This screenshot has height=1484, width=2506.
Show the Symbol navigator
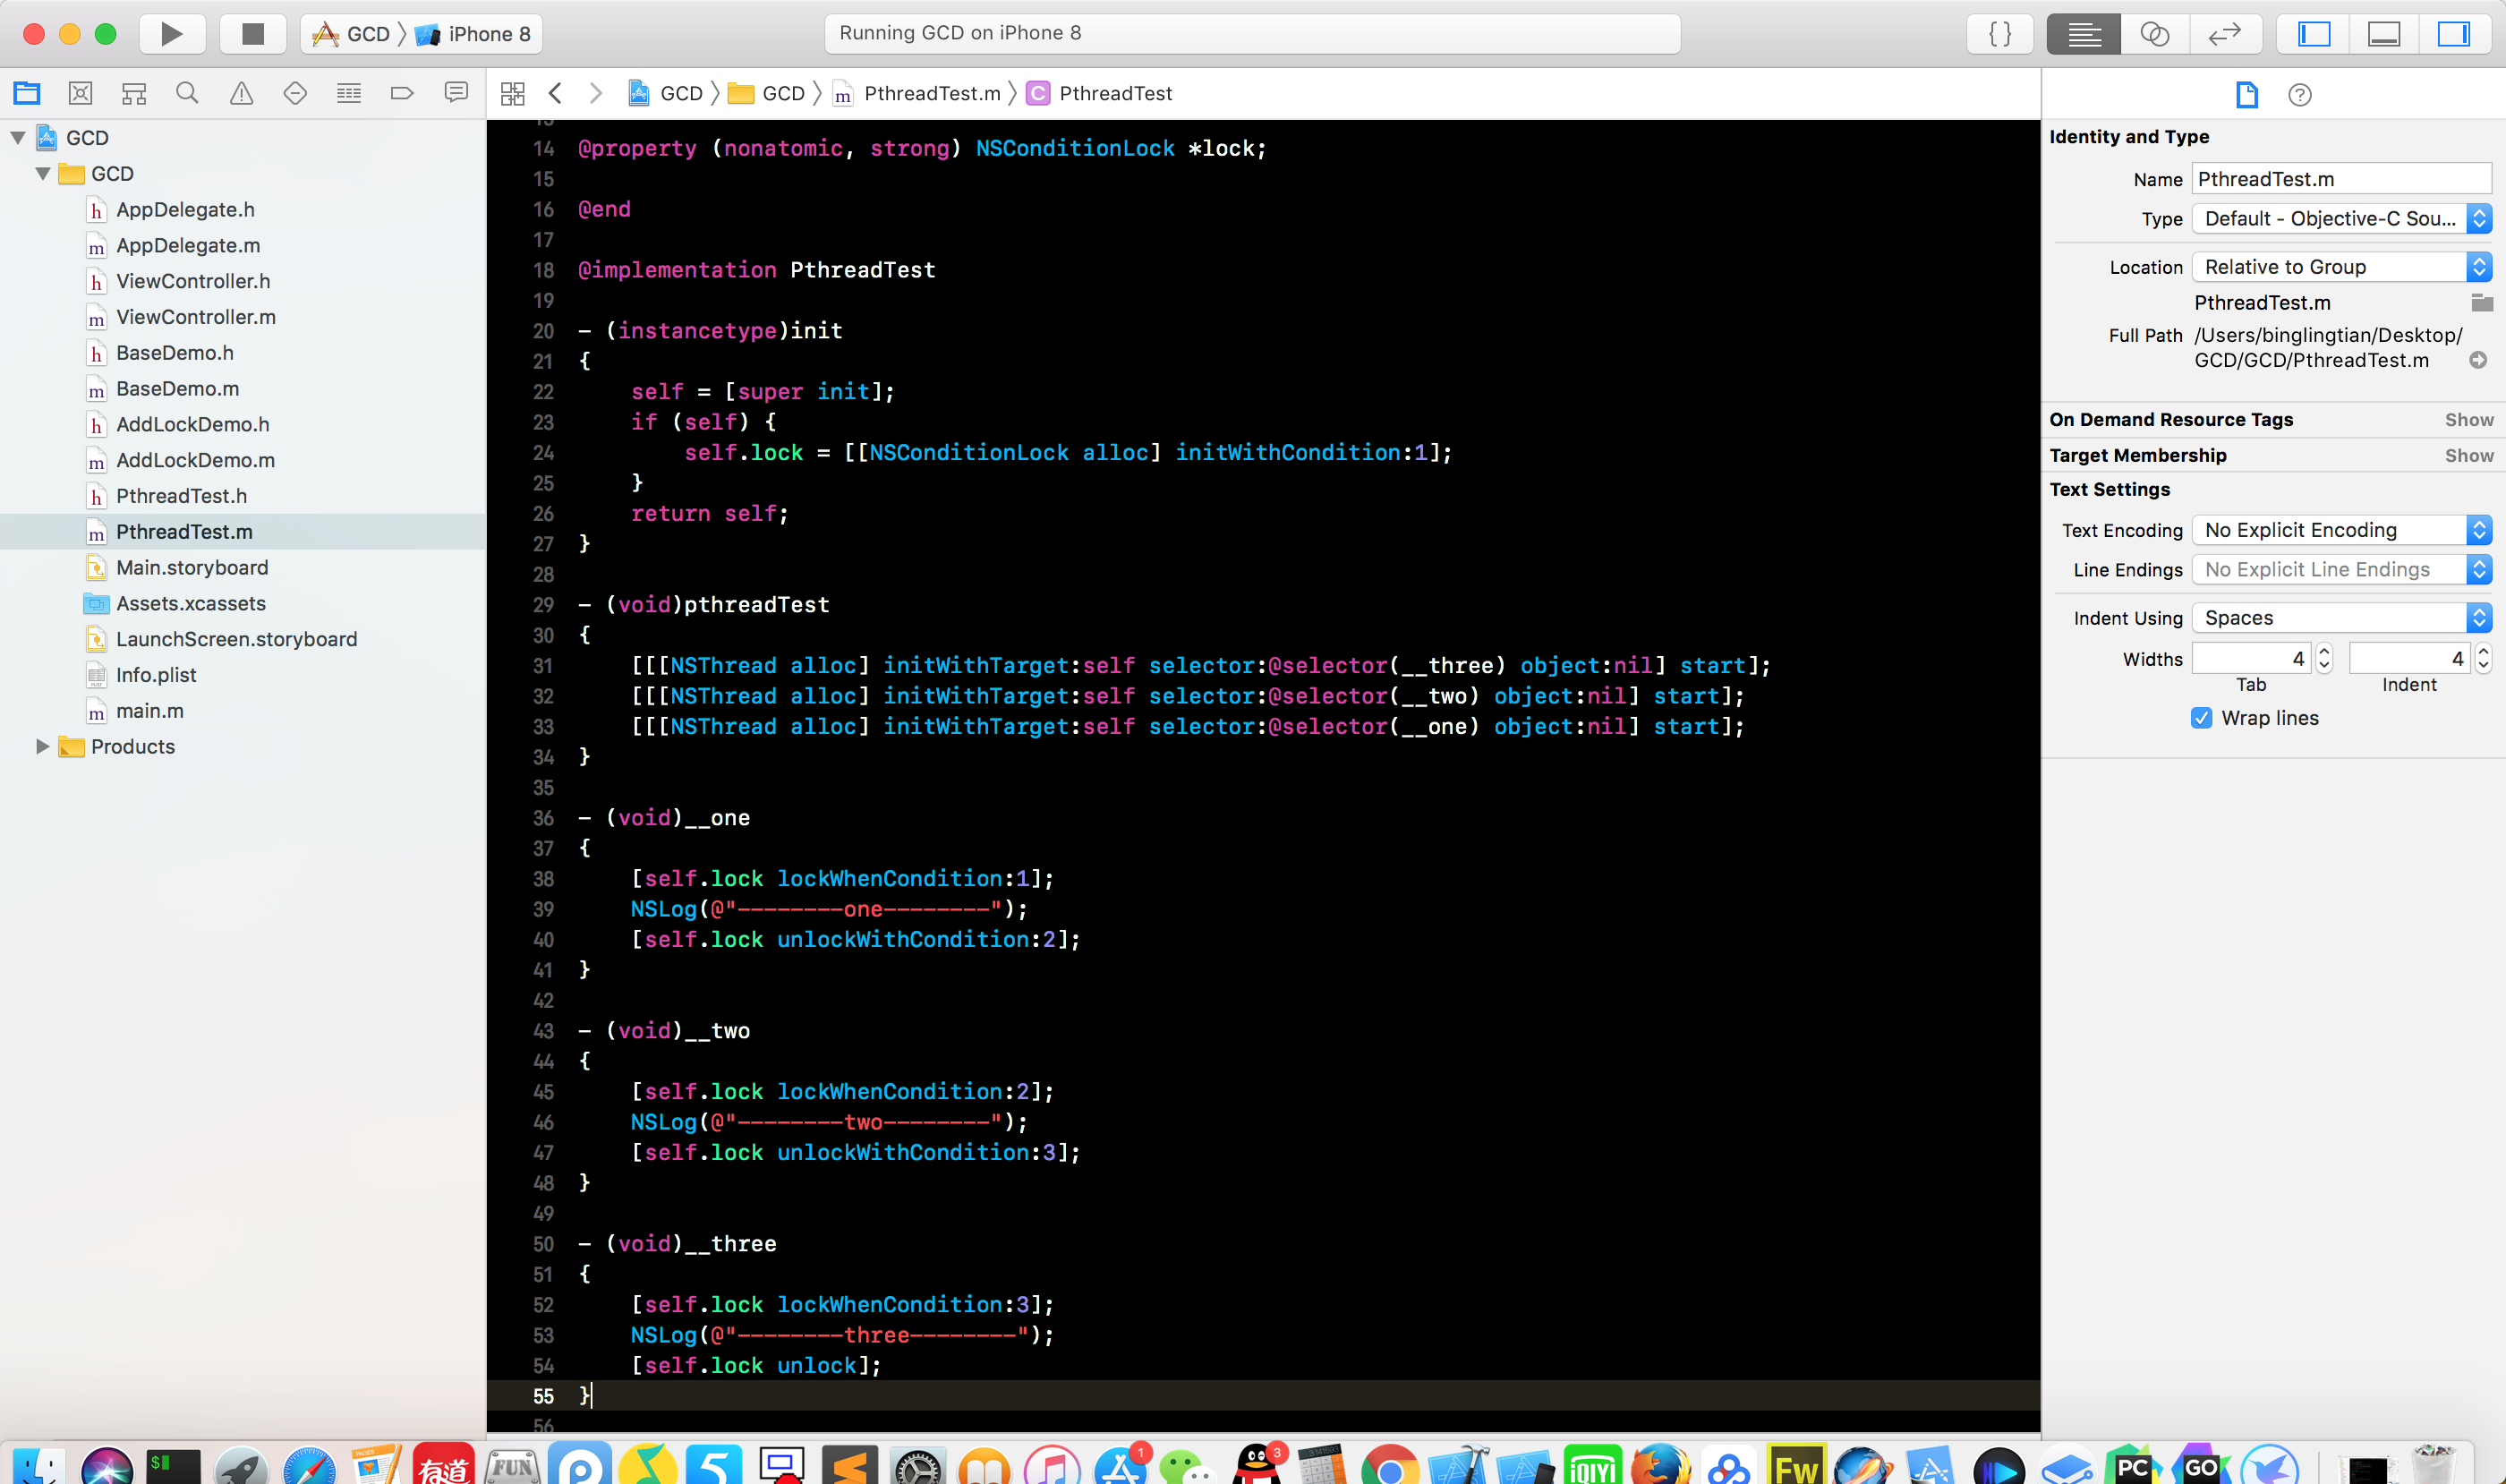(x=134, y=93)
